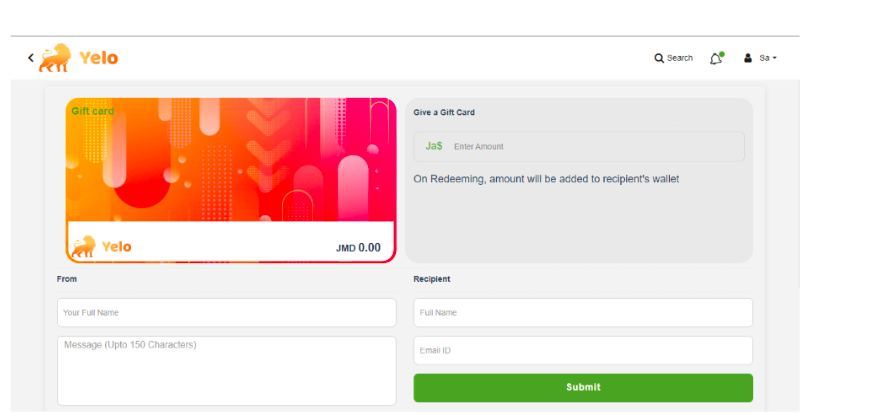Select the recipient Full Name field
The image size is (883, 414).
583,313
